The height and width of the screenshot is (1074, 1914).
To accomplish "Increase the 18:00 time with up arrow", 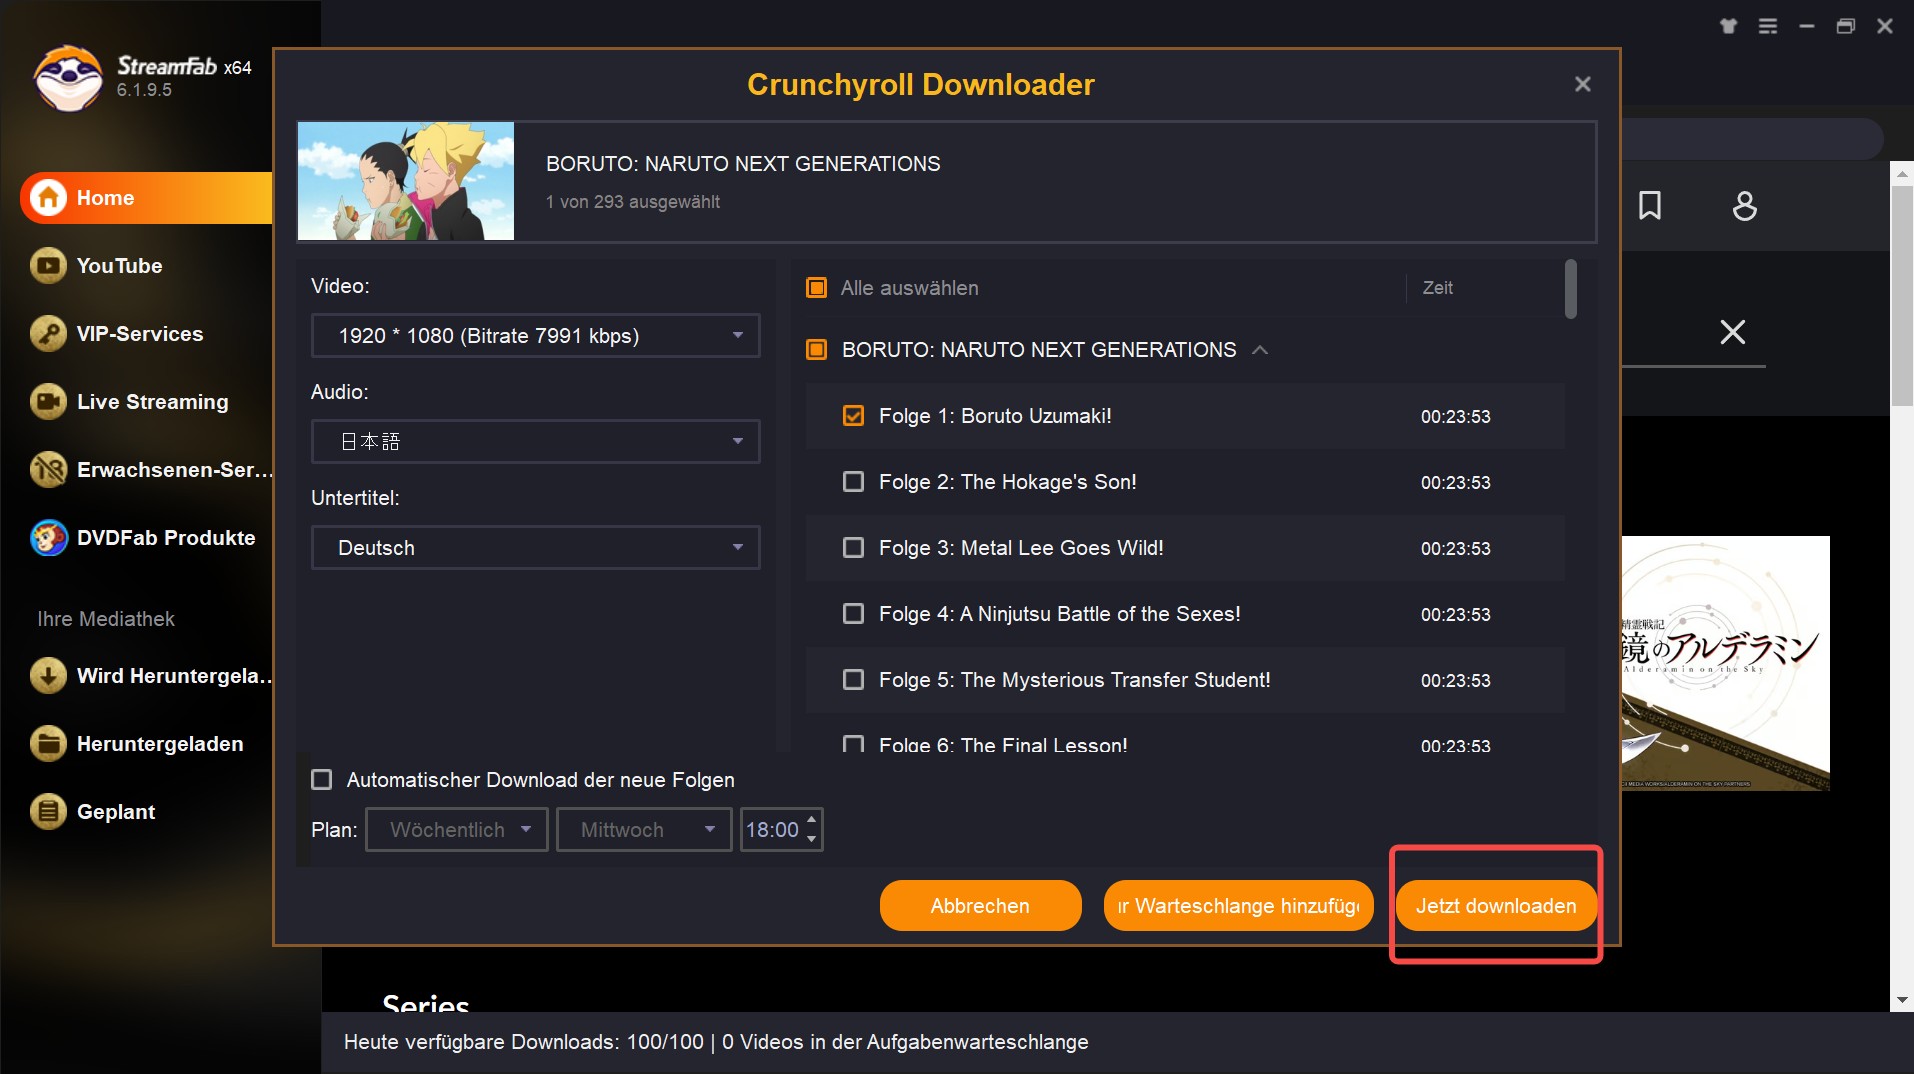I will point(812,820).
